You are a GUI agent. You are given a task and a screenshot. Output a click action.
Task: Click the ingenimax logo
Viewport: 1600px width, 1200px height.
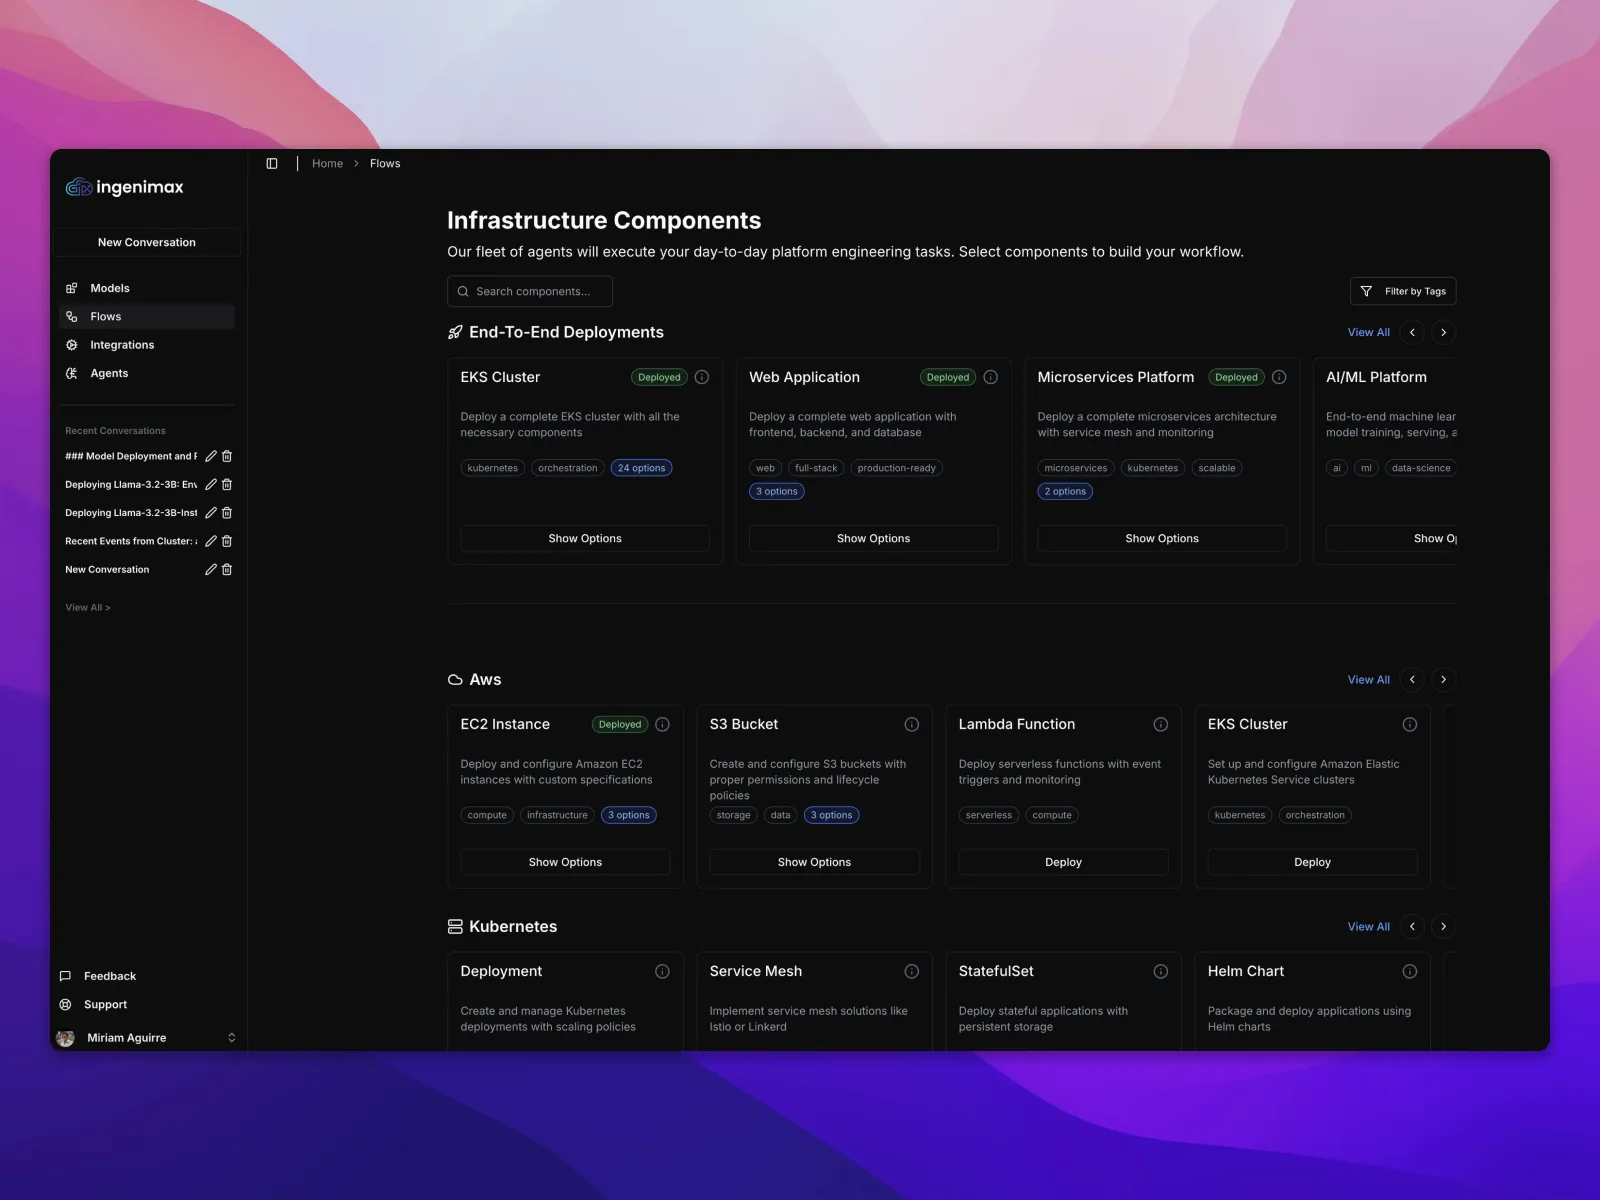(125, 187)
